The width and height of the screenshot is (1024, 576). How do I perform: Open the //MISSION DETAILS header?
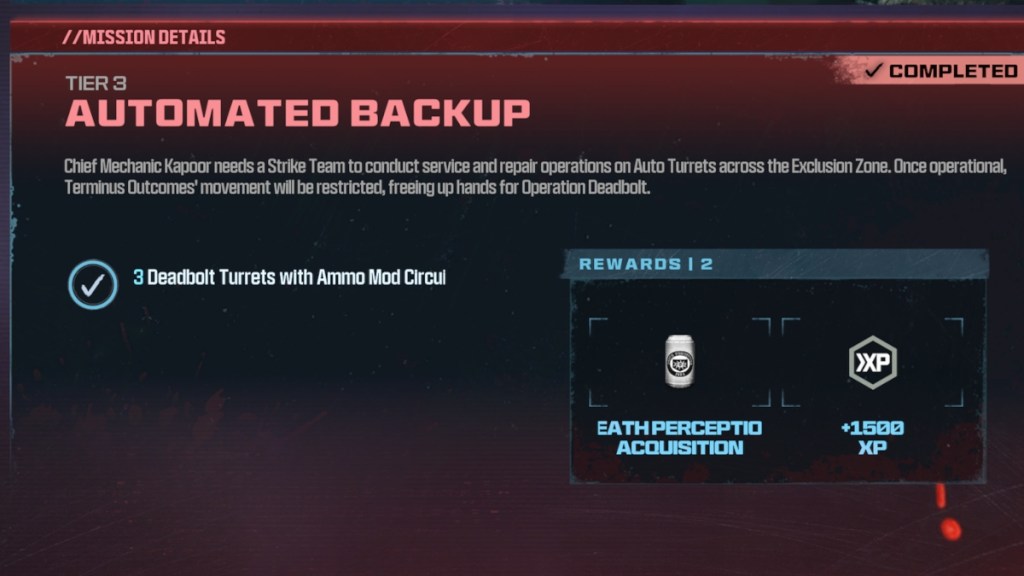pyautogui.click(x=144, y=37)
